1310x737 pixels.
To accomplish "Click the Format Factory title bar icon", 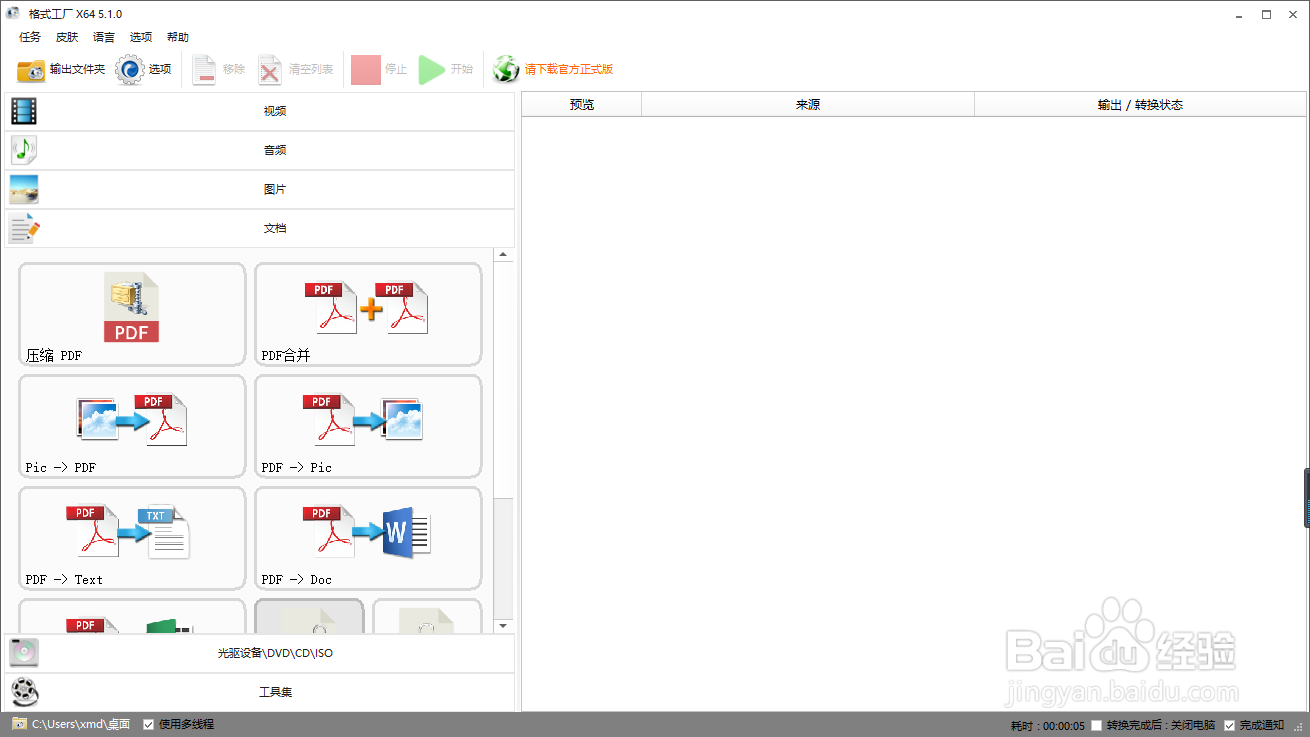I will pyautogui.click(x=13, y=13).
